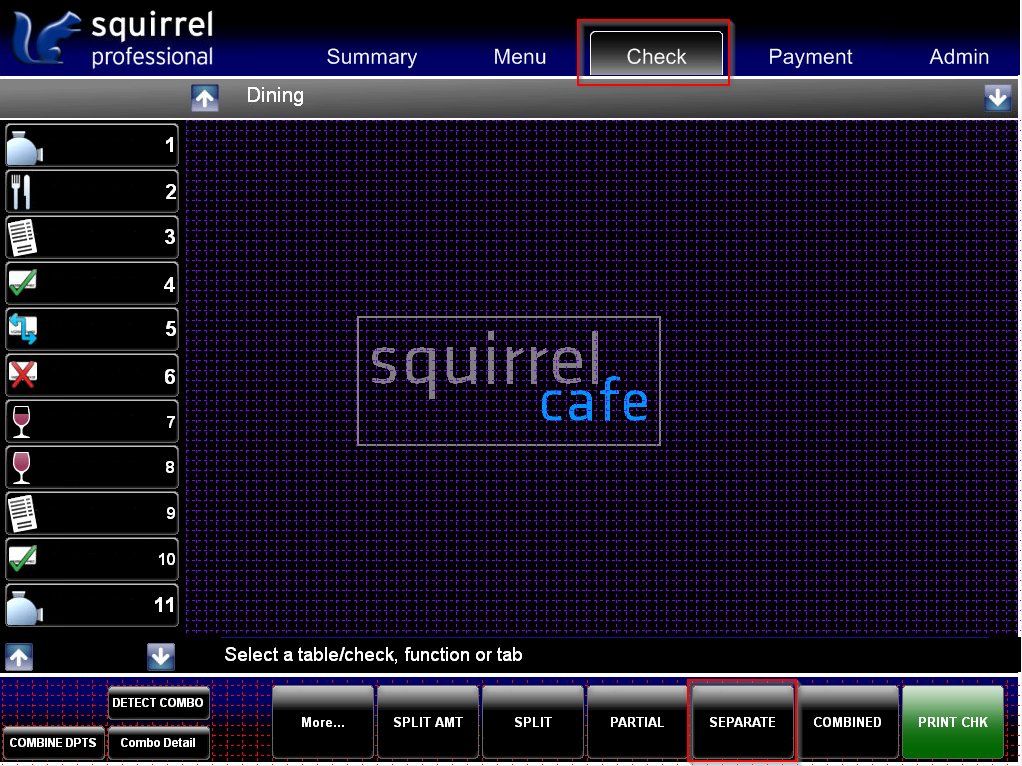Image resolution: width=1022 pixels, height=766 pixels.
Task: Select table 11 with the cloche icon
Action: click(92, 605)
